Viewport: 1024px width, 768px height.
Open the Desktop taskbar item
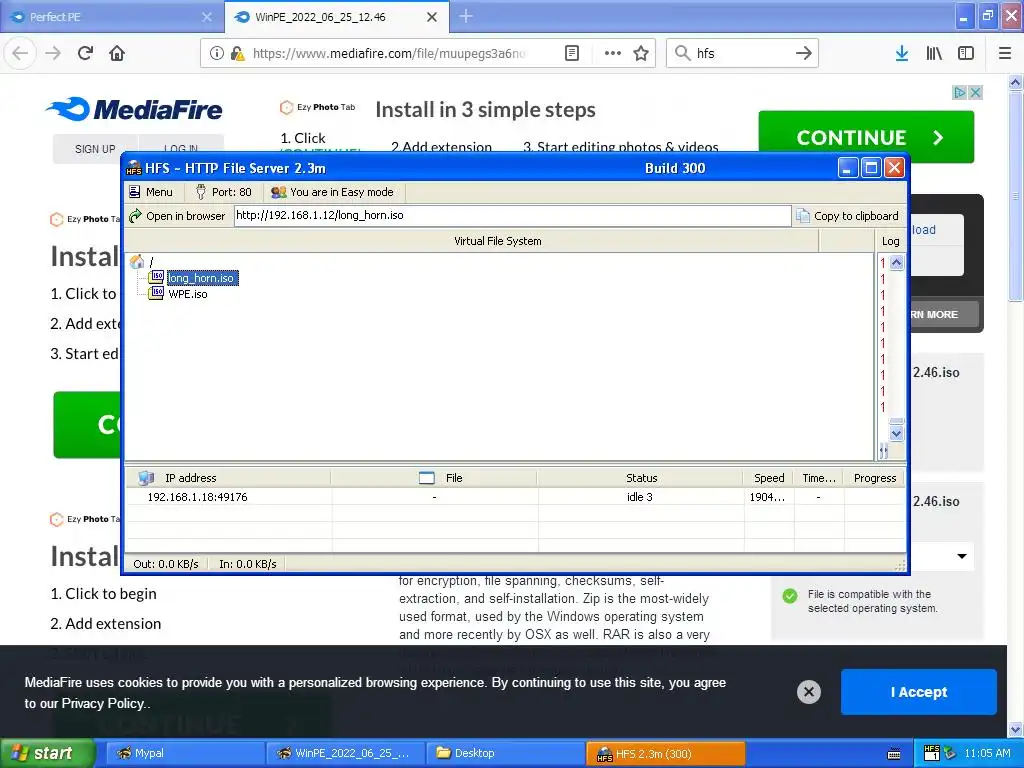[x=505, y=753]
